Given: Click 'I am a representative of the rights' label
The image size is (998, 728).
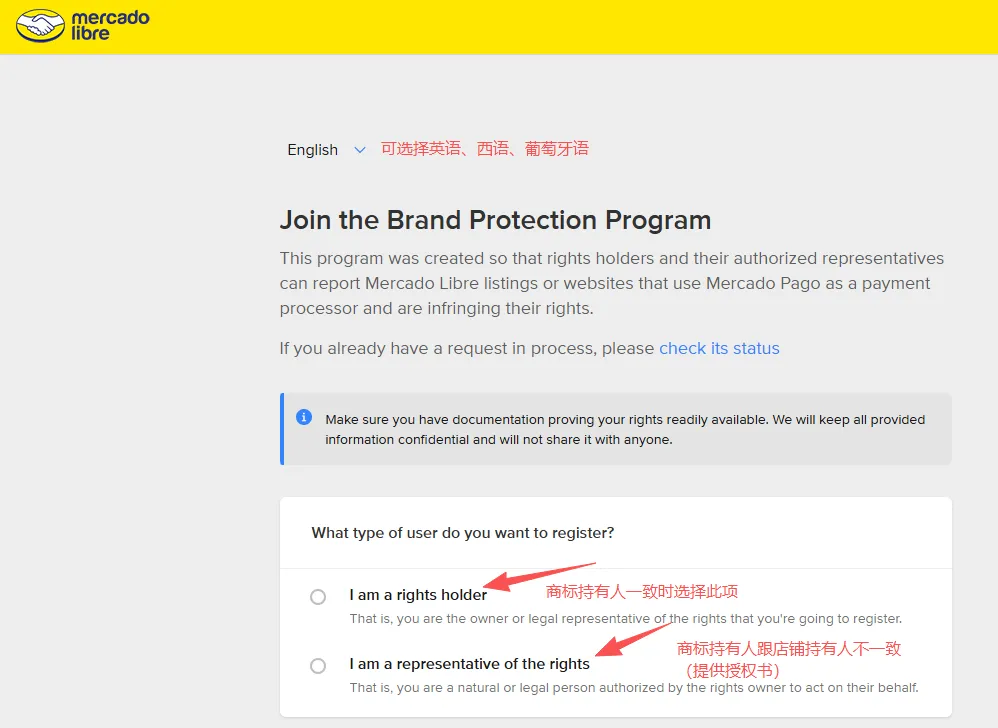Looking at the screenshot, I should pyautogui.click(x=470, y=664).
